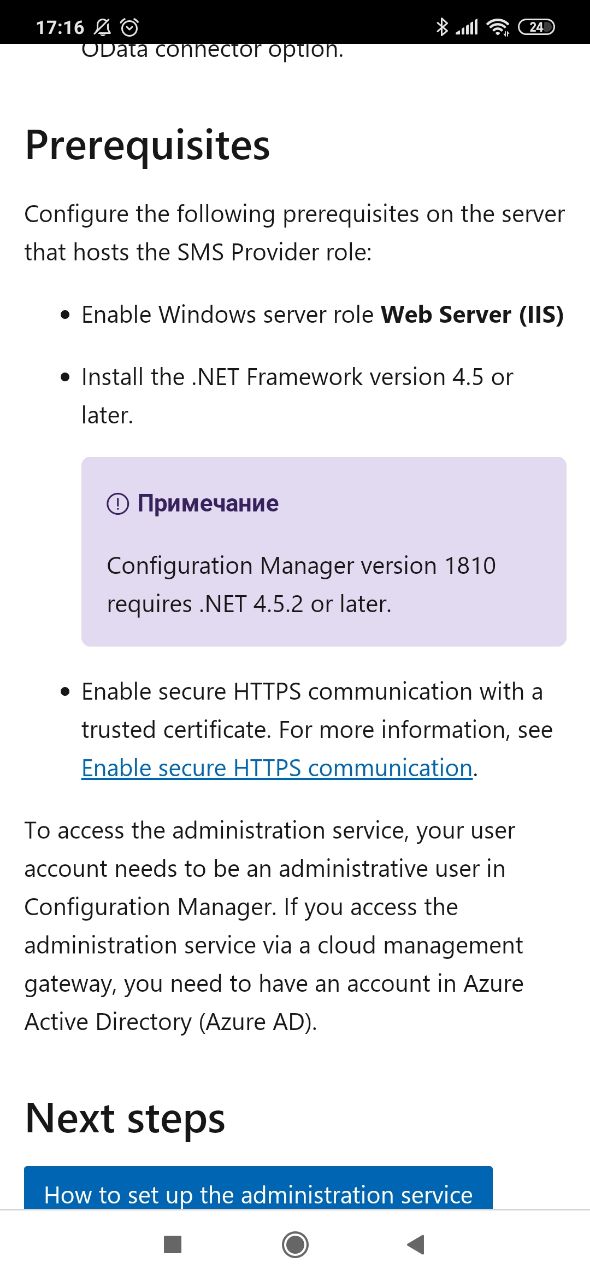This screenshot has height=1280, width=590.
Task: Tap the Android back navigation triangle
Action: (416, 1244)
